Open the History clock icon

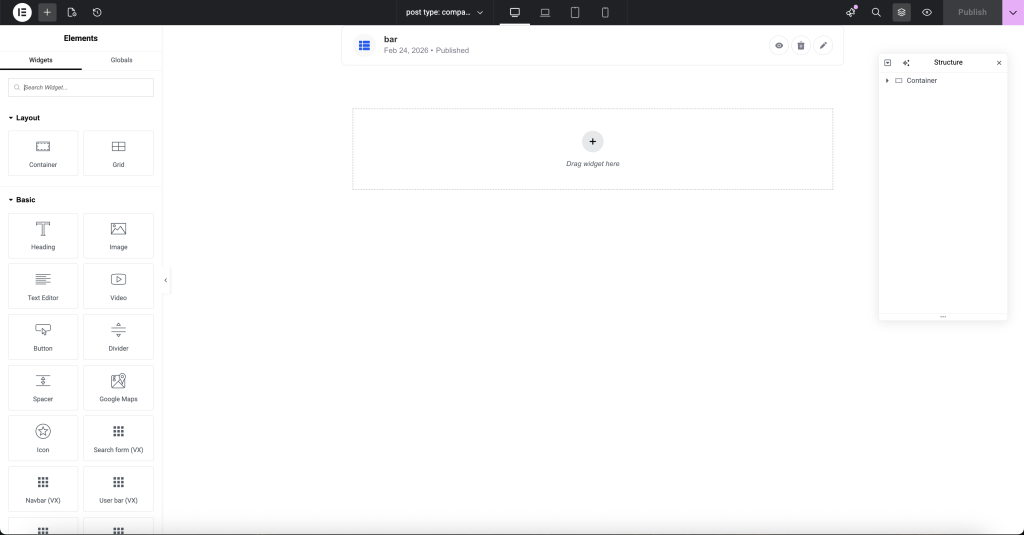[x=97, y=12]
